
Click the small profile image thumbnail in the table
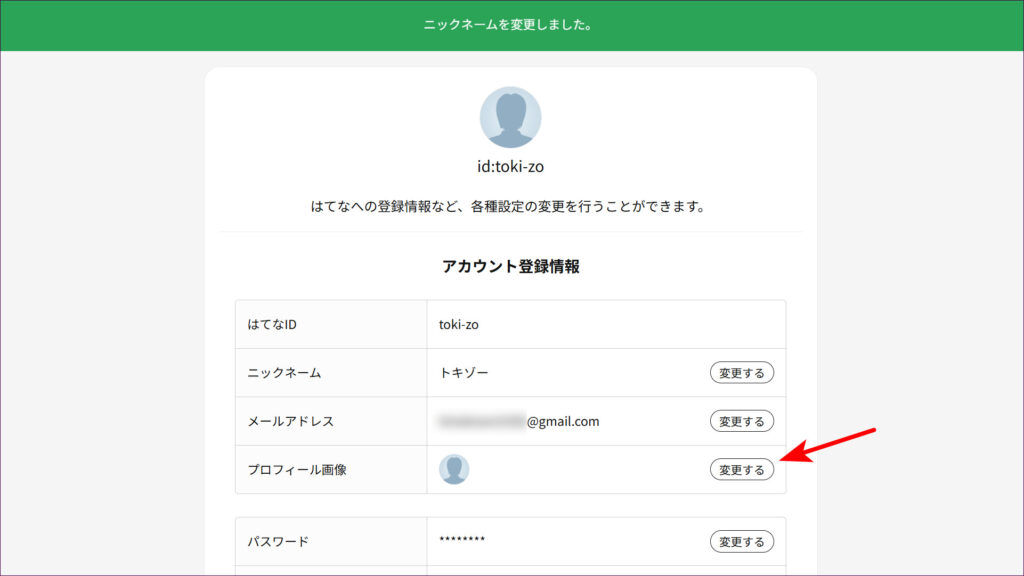(454, 469)
